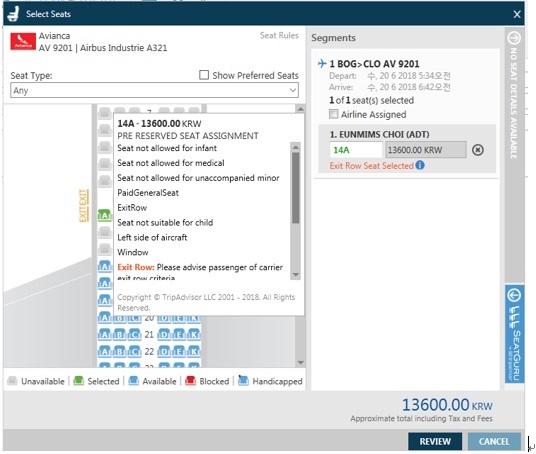Enable Show Preferred Seats checkbox
The width and height of the screenshot is (536, 454).
204,75
